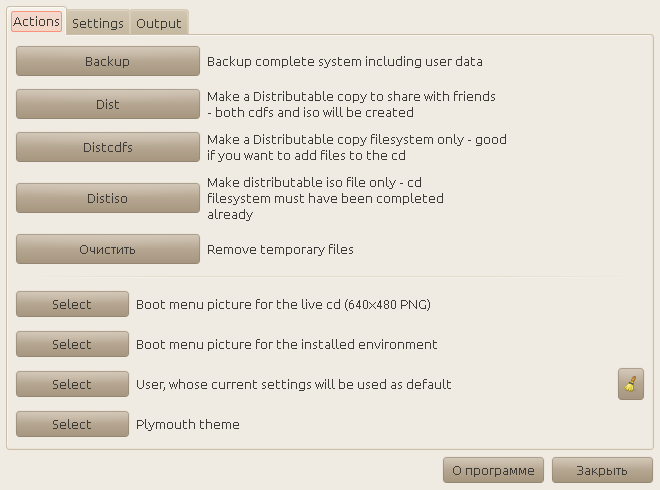The image size is (660, 490).
Task: Switch to the Settings tab
Action: [x=98, y=23]
